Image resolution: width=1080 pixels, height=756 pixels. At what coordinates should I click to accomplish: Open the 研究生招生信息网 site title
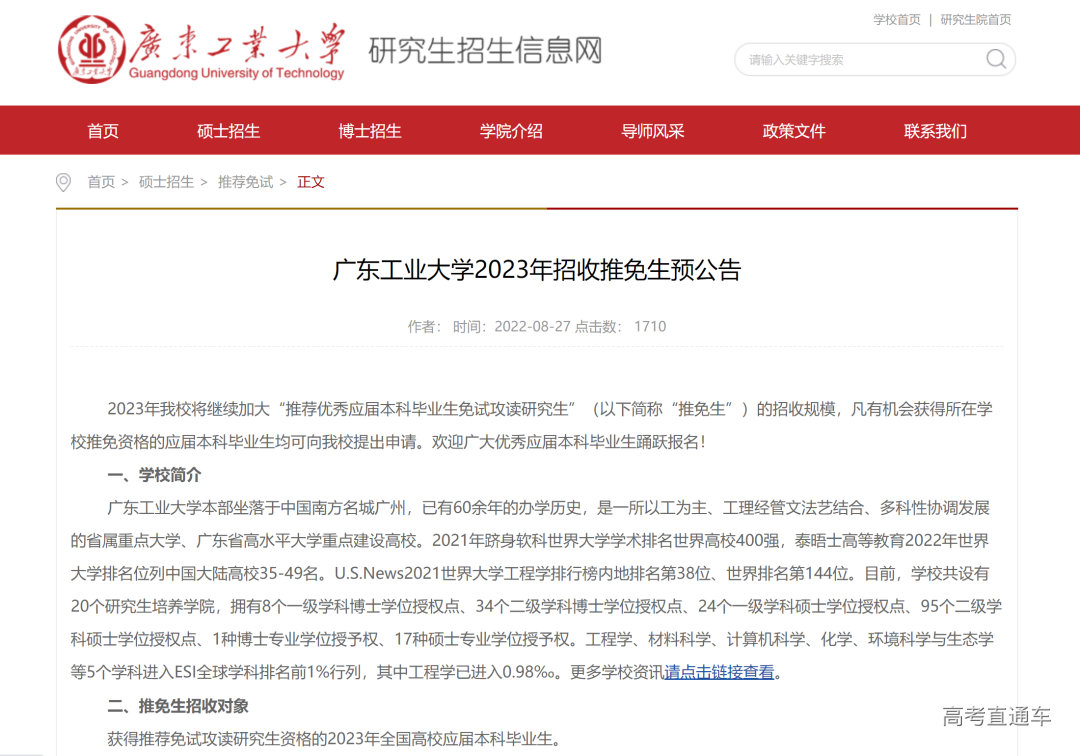point(487,50)
